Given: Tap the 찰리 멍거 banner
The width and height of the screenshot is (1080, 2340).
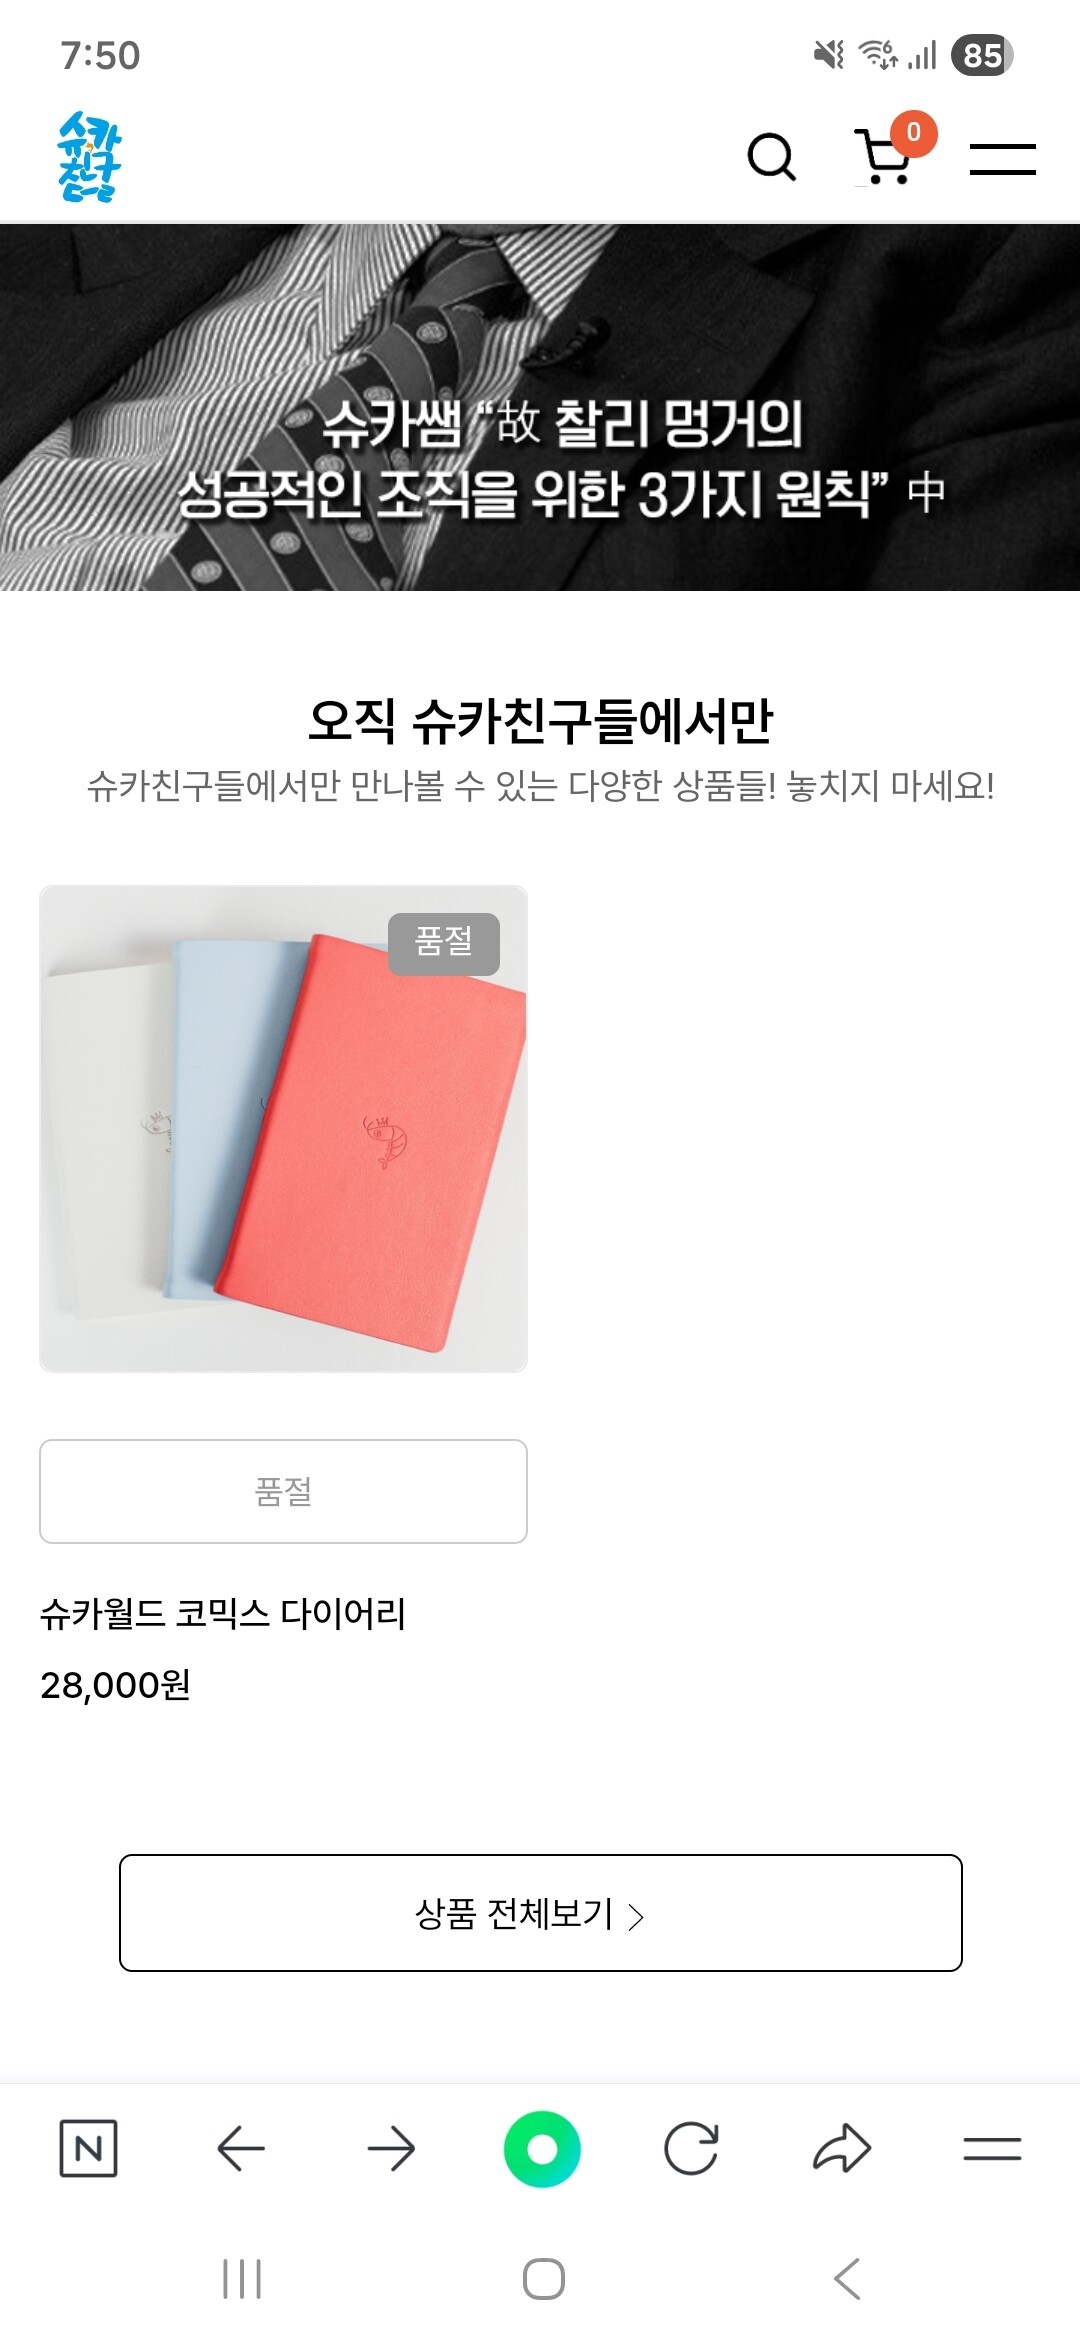Looking at the screenshot, I should [x=540, y=407].
